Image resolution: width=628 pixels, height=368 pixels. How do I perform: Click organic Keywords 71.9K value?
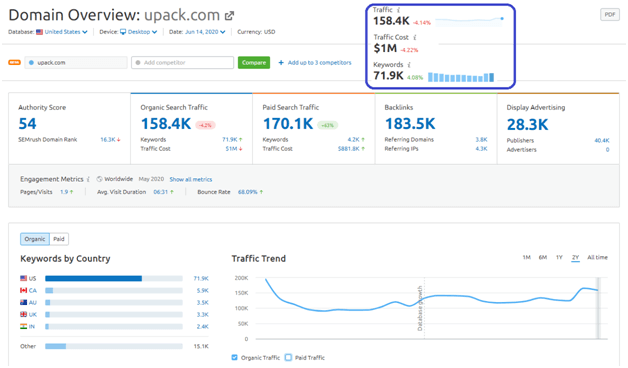pyautogui.click(x=230, y=140)
